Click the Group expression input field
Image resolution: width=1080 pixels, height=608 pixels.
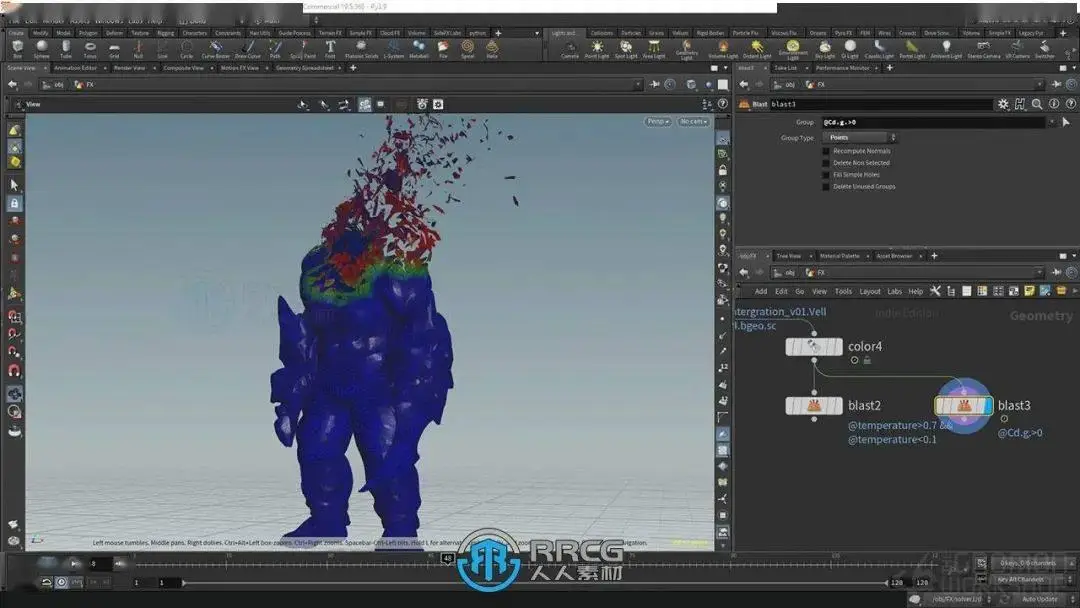[x=933, y=122]
